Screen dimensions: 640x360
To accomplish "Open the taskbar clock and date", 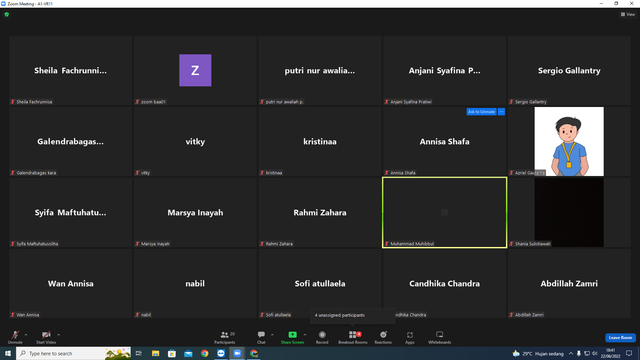I will (610, 353).
